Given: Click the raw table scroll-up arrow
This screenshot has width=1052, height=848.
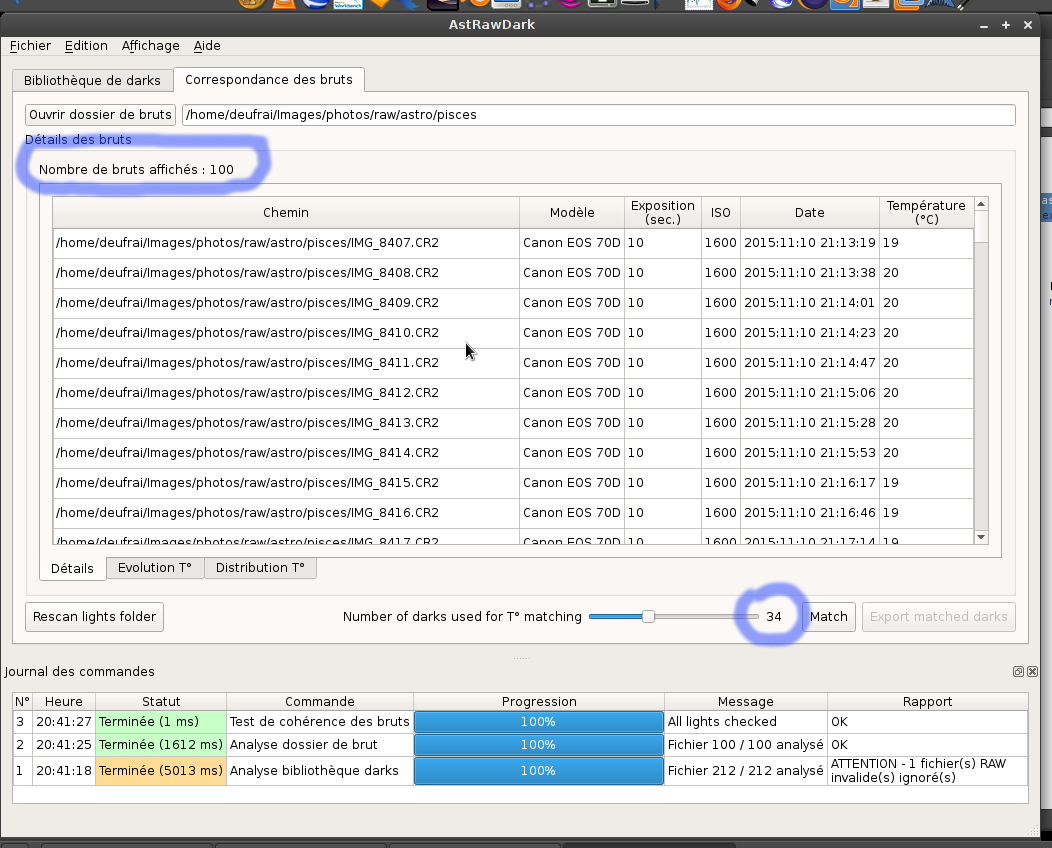Looking at the screenshot, I should point(981,204).
